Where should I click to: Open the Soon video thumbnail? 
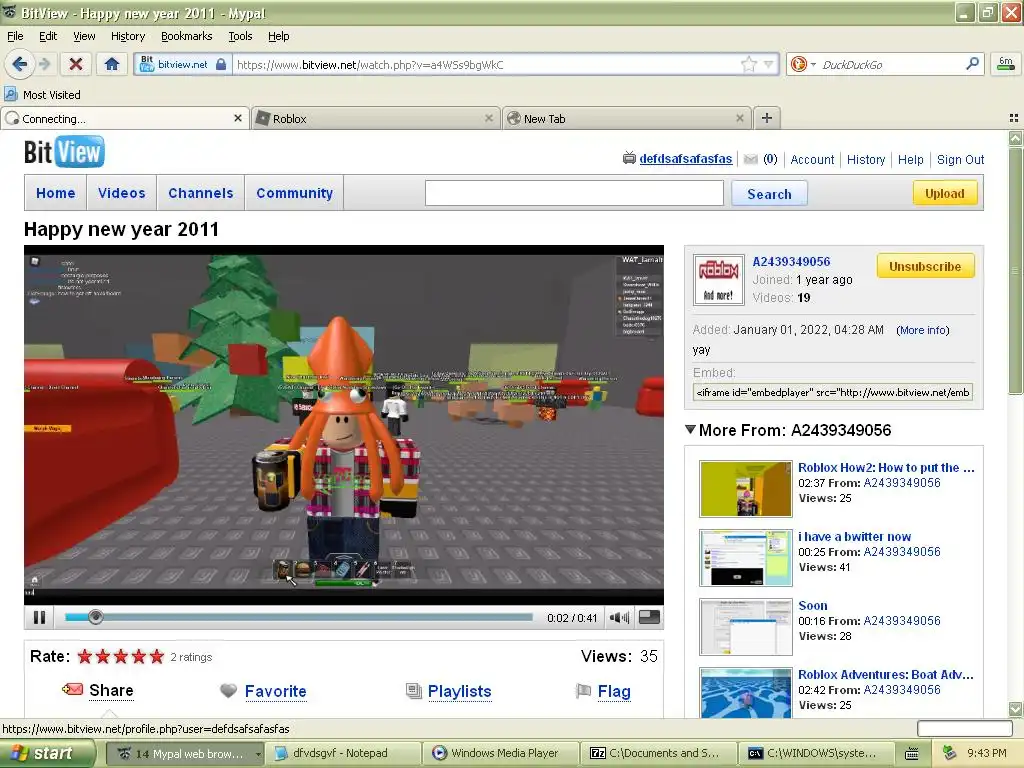[x=745, y=627]
